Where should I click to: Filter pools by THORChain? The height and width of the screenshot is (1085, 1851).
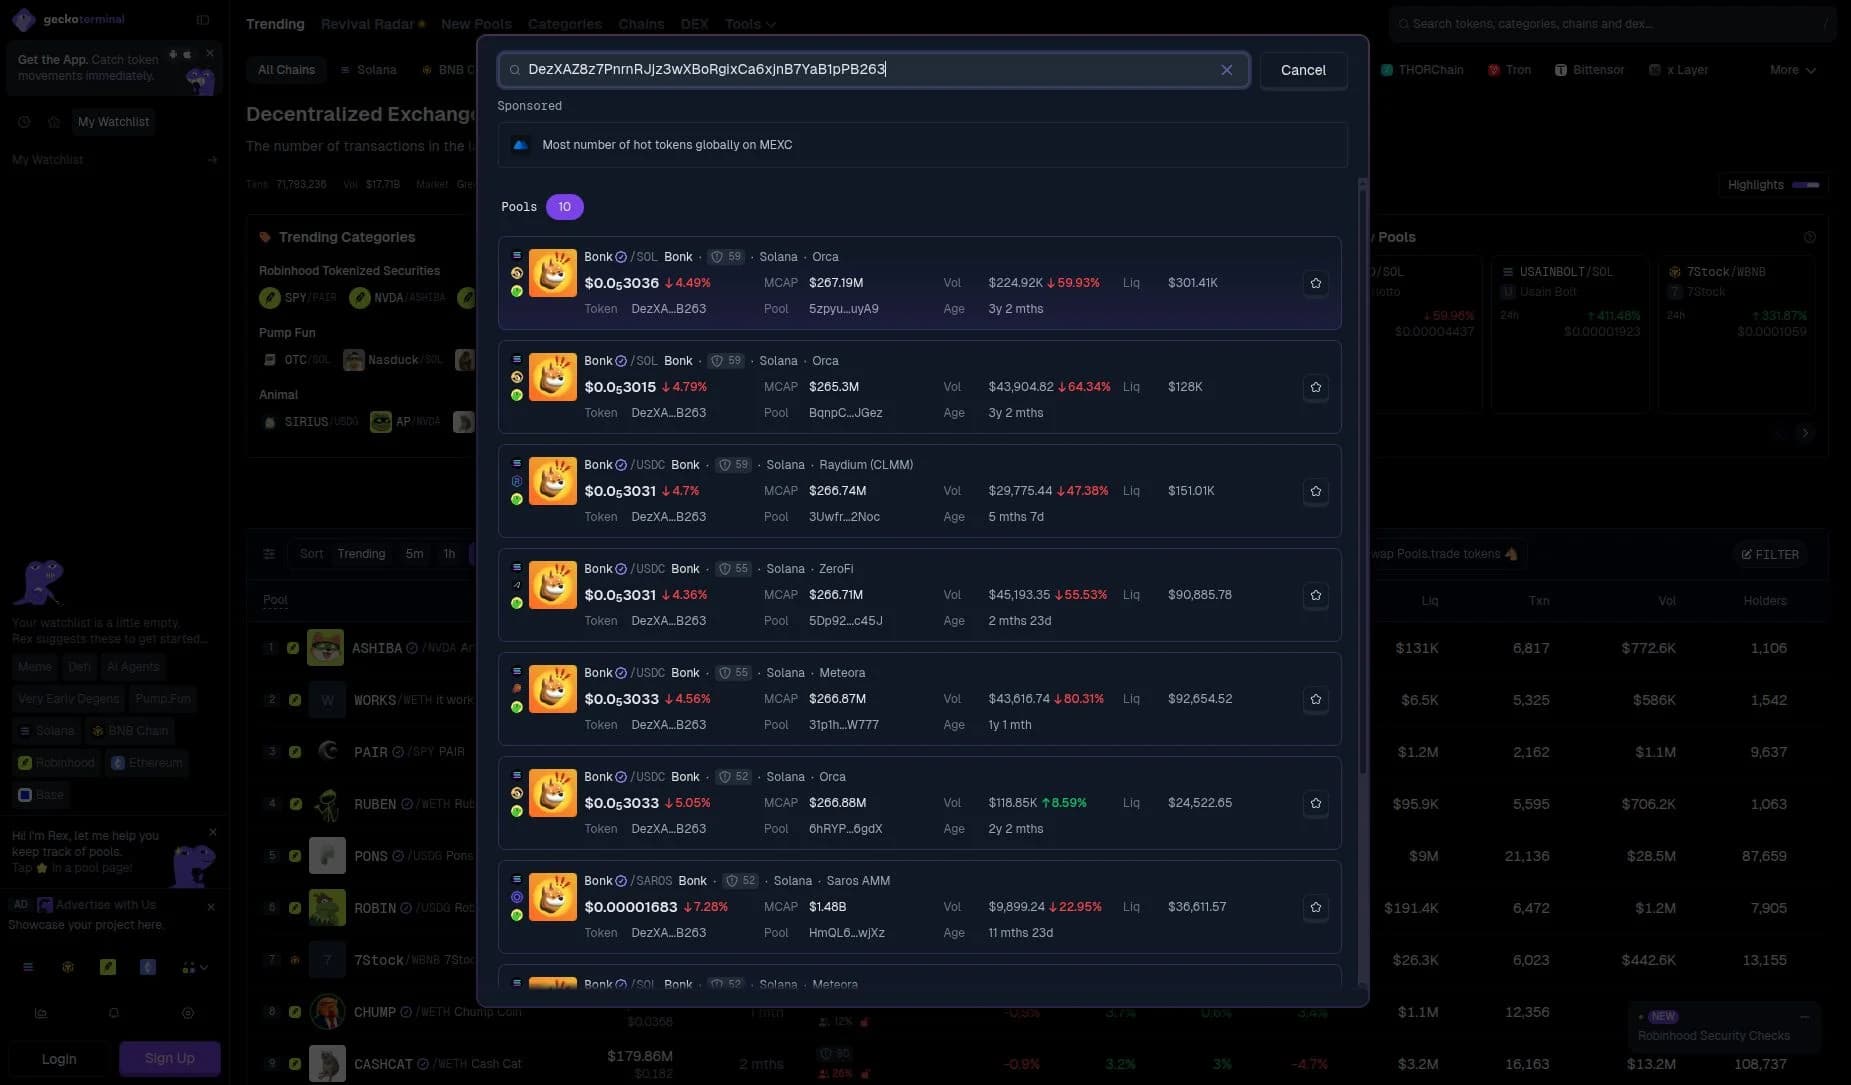[1422, 70]
